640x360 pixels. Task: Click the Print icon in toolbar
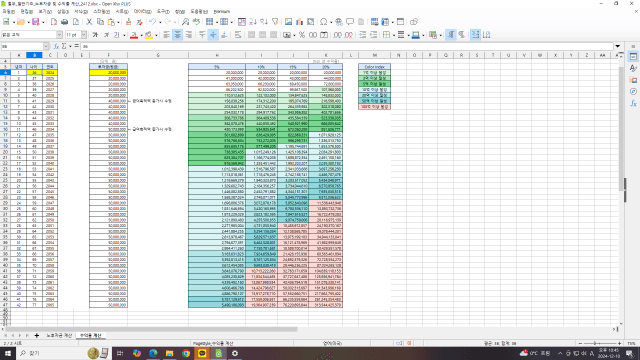pos(64,22)
